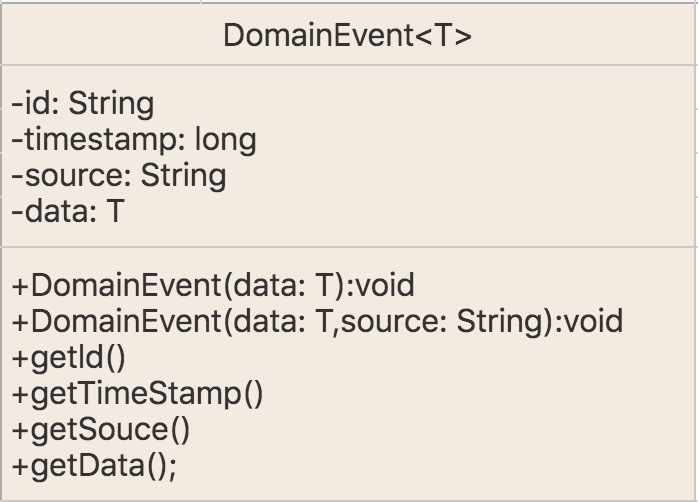698x502 pixels.
Task: Select the two-argument DomainEvent constructor with source: String
Action: point(317,322)
